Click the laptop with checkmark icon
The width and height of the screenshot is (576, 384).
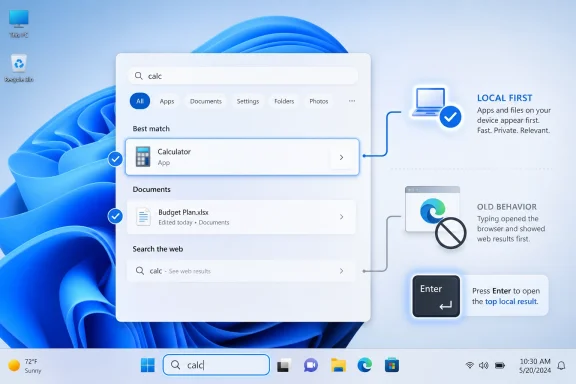tap(436, 107)
